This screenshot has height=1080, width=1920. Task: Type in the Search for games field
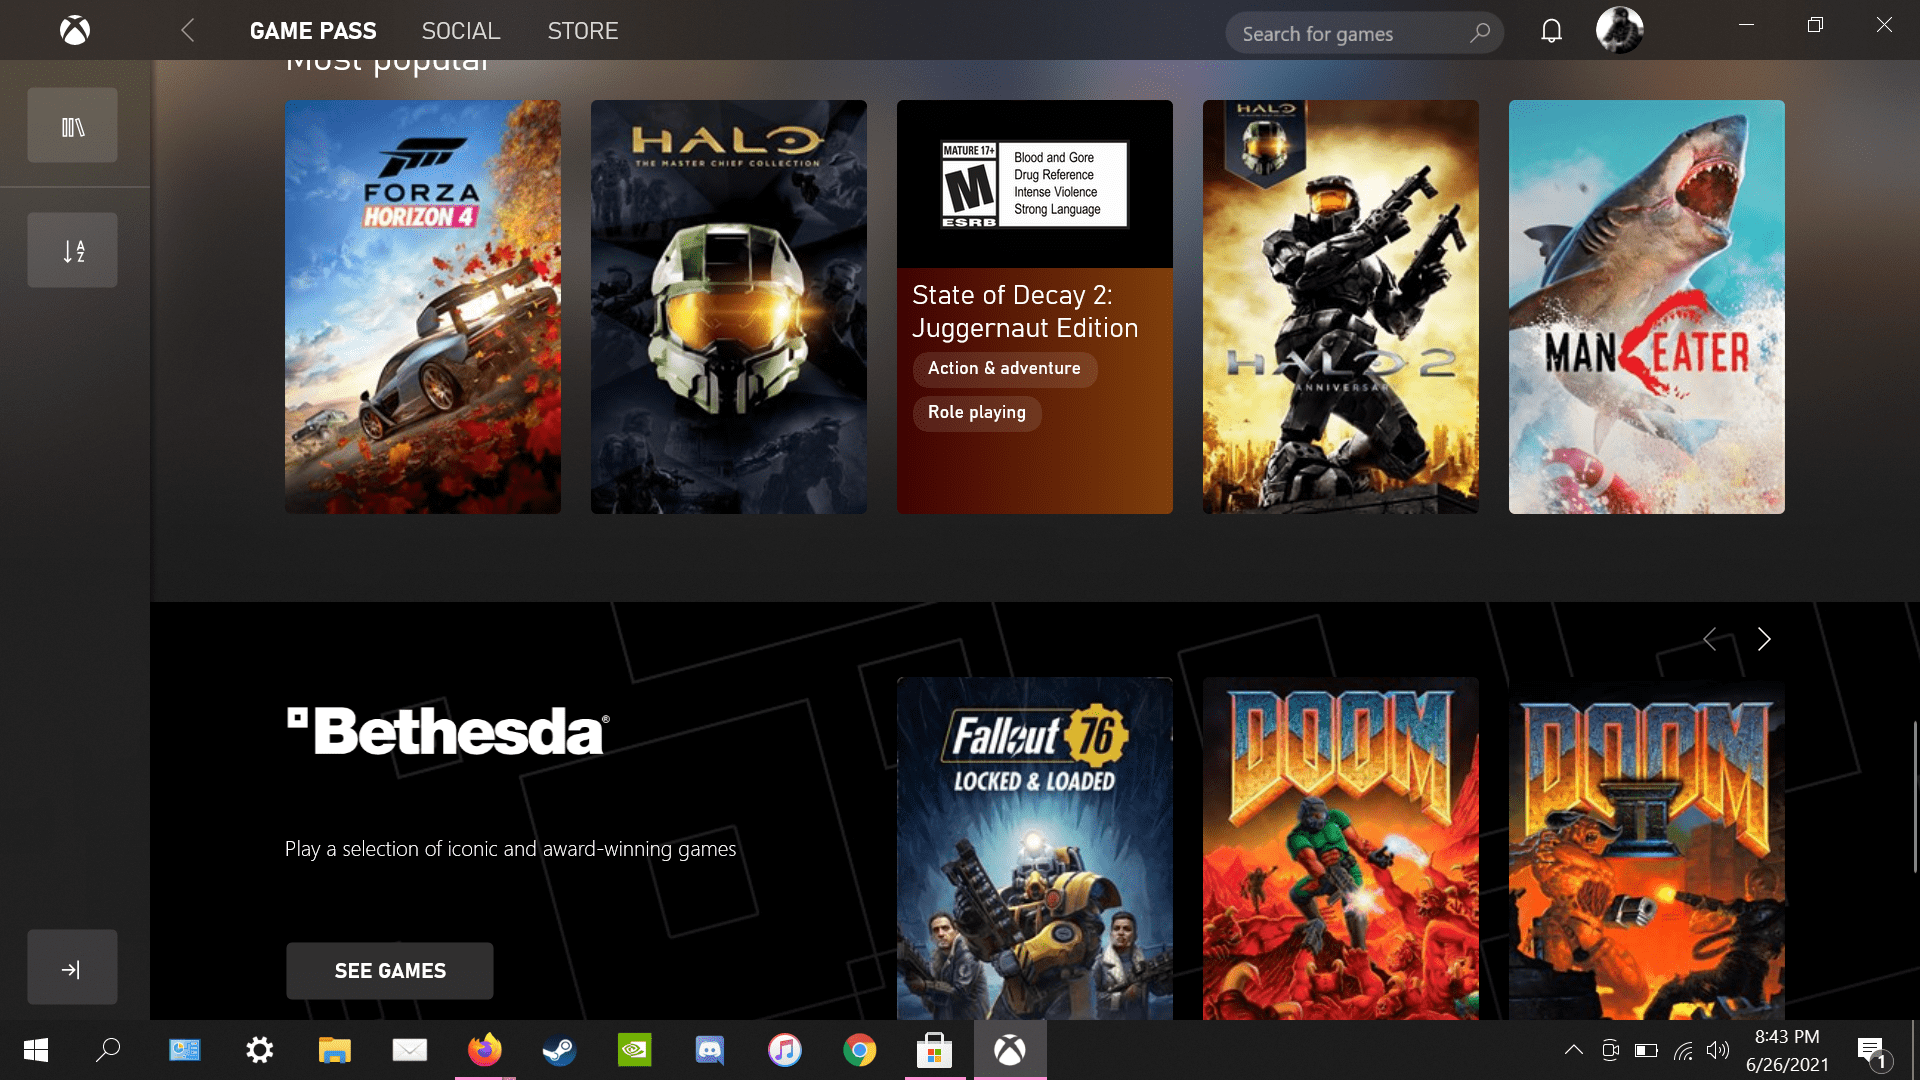[1345, 34]
